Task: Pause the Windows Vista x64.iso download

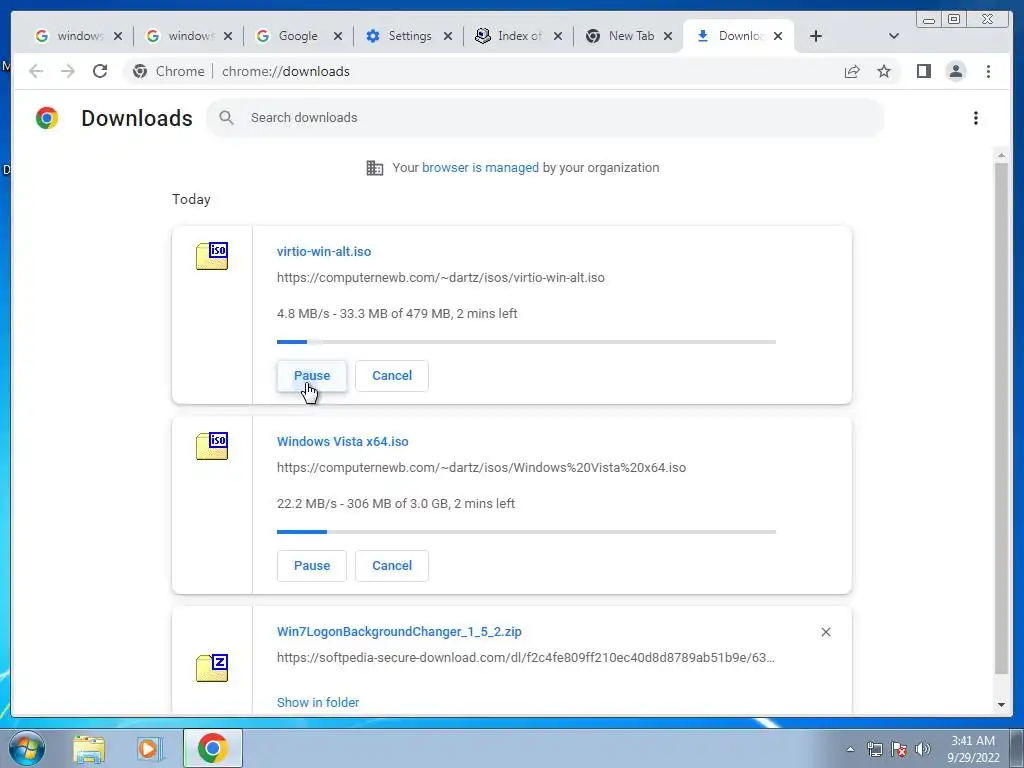Action: pyautogui.click(x=312, y=566)
